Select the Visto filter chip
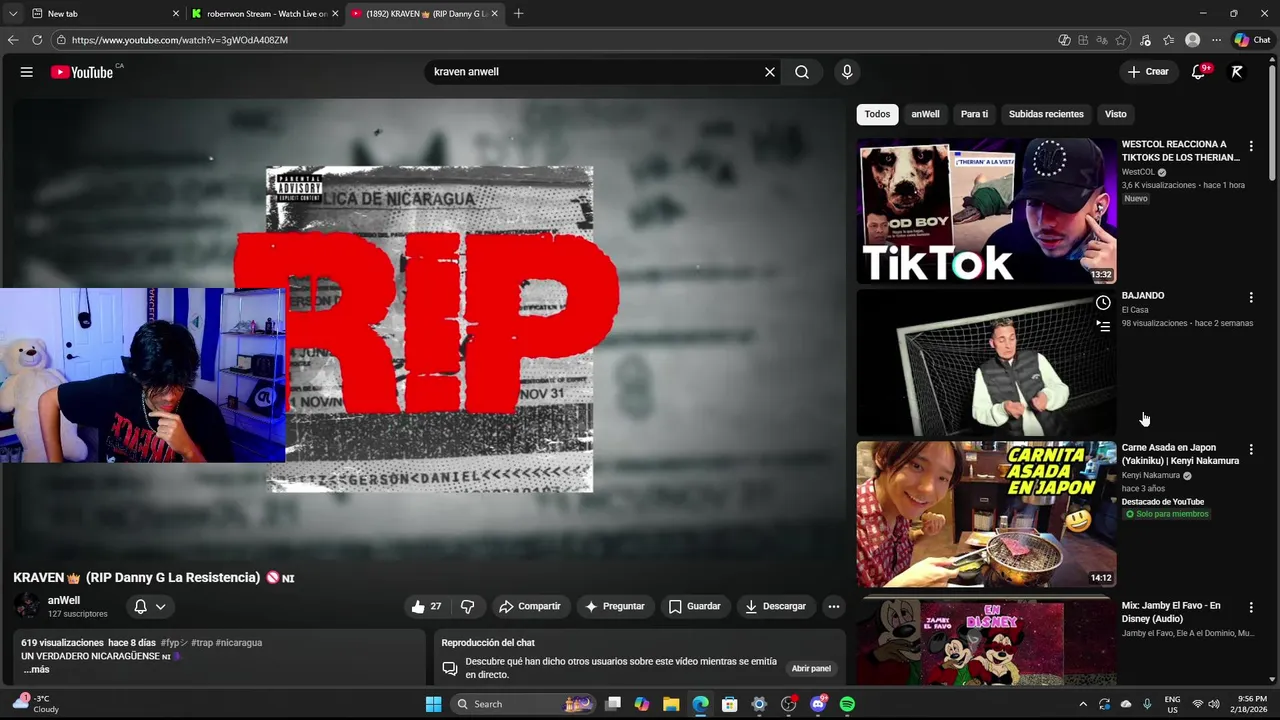Image resolution: width=1280 pixels, height=720 pixels. [x=1116, y=114]
